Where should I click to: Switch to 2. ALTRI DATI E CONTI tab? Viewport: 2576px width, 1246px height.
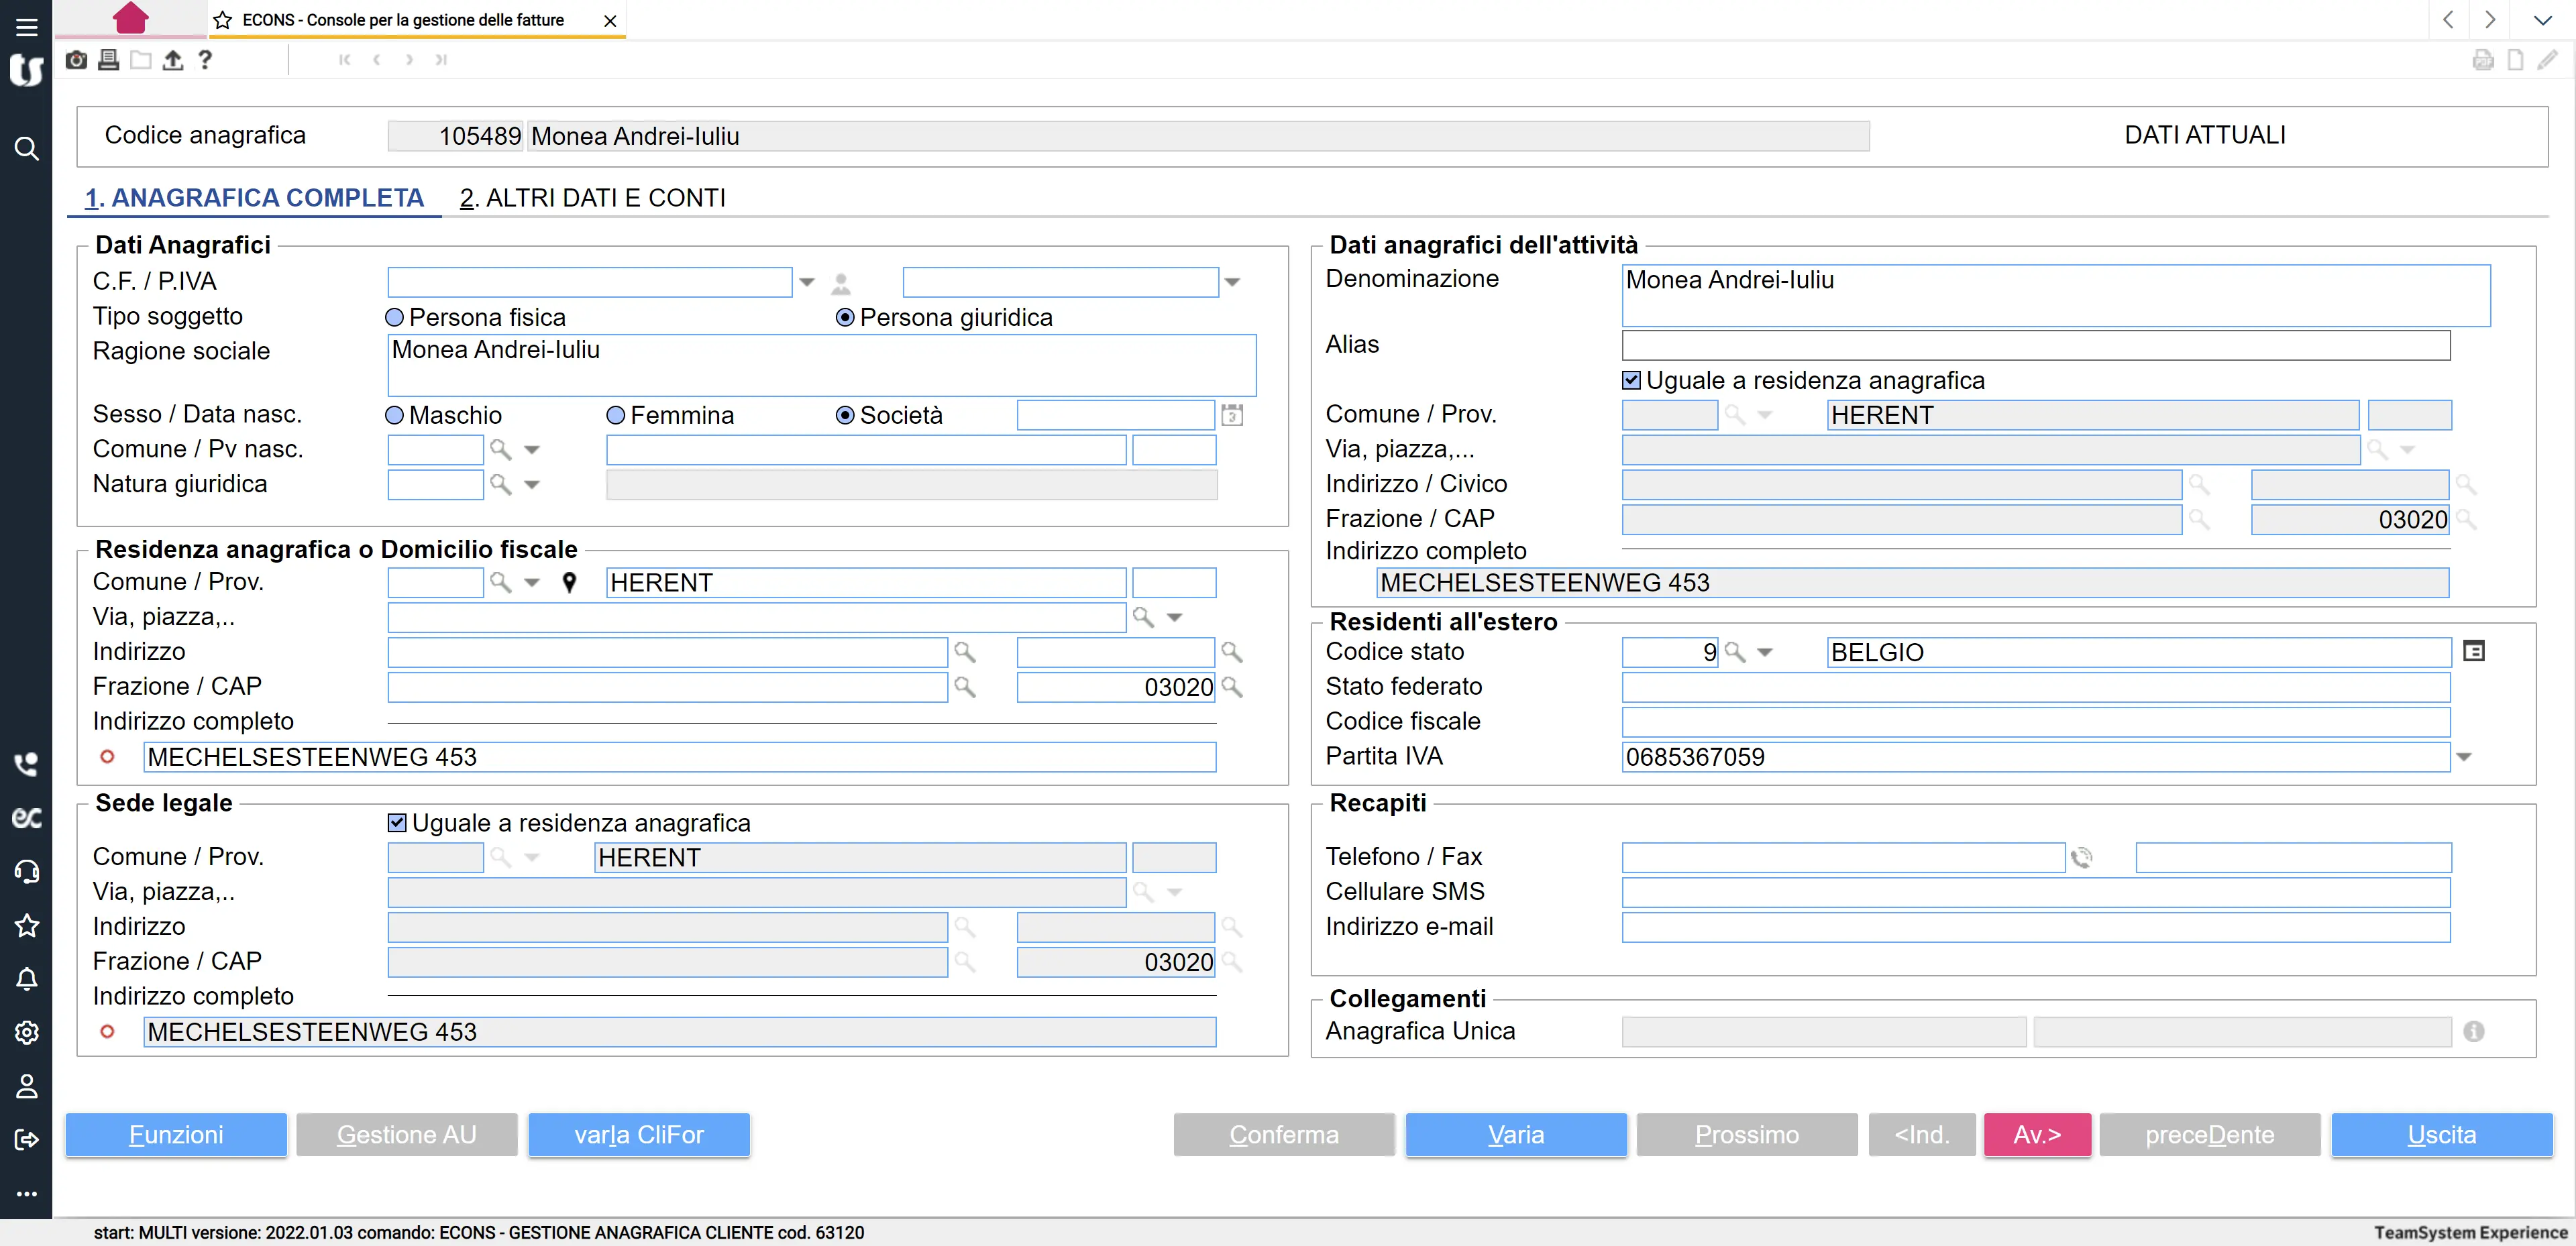pyautogui.click(x=592, y=198)
